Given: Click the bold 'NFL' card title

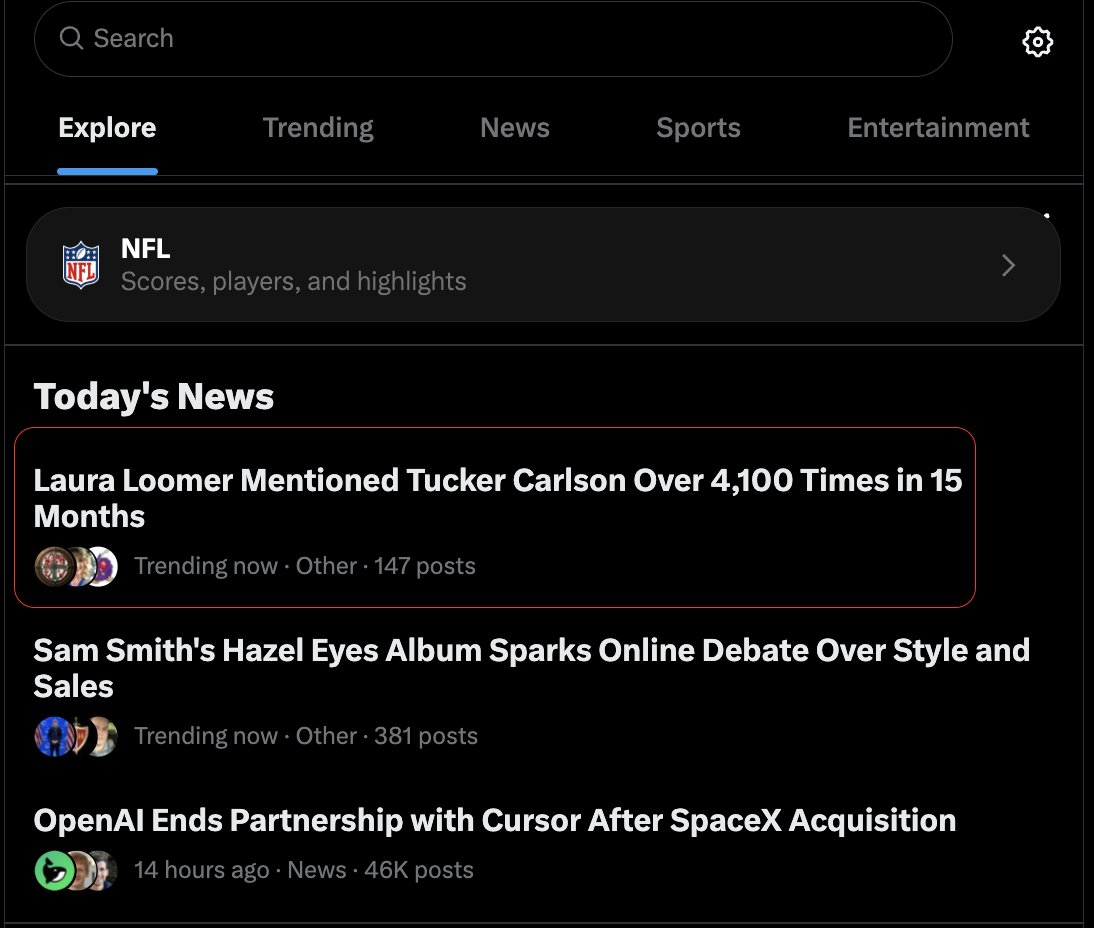Looking at the screenshot, I should (x=145, y=248).
